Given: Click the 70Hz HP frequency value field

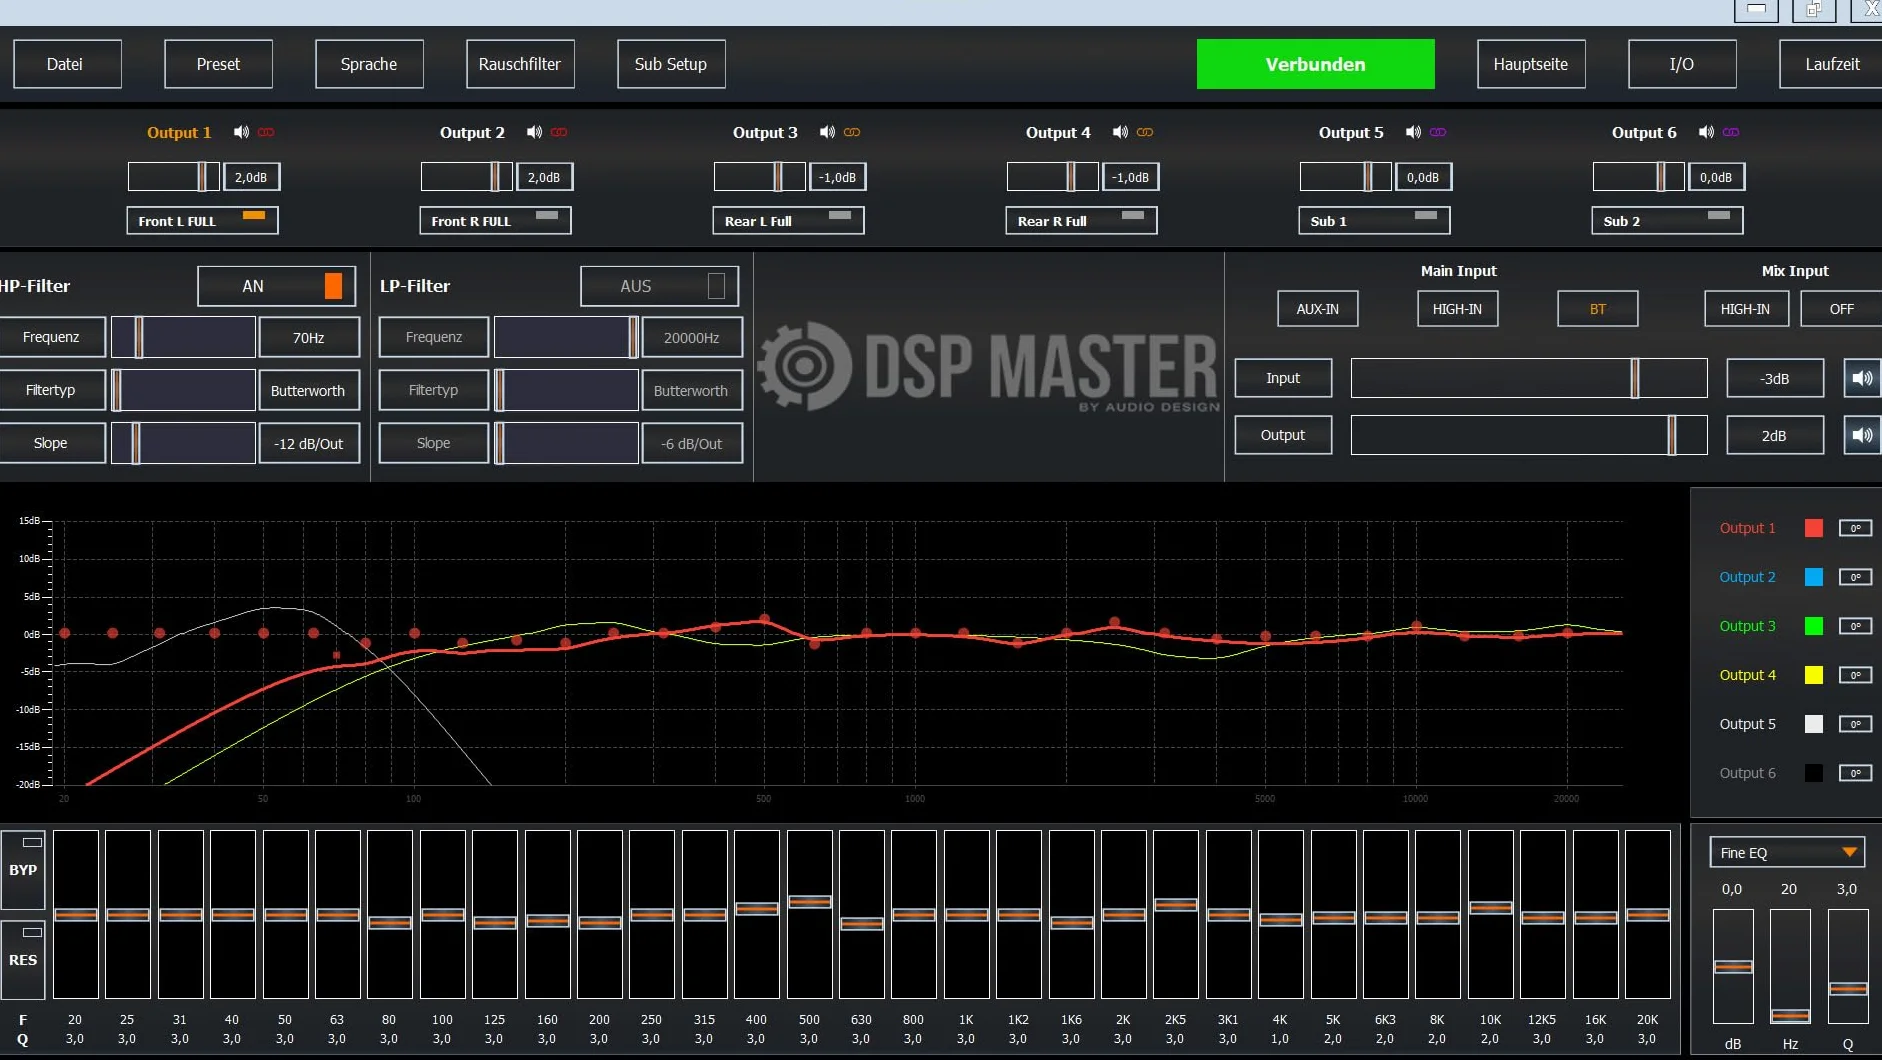Looking at the screenshot, I should click(309, 337).
